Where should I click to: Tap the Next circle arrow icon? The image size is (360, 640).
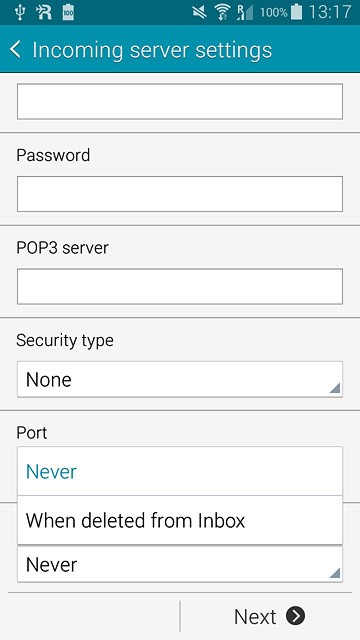pos(295,616)
